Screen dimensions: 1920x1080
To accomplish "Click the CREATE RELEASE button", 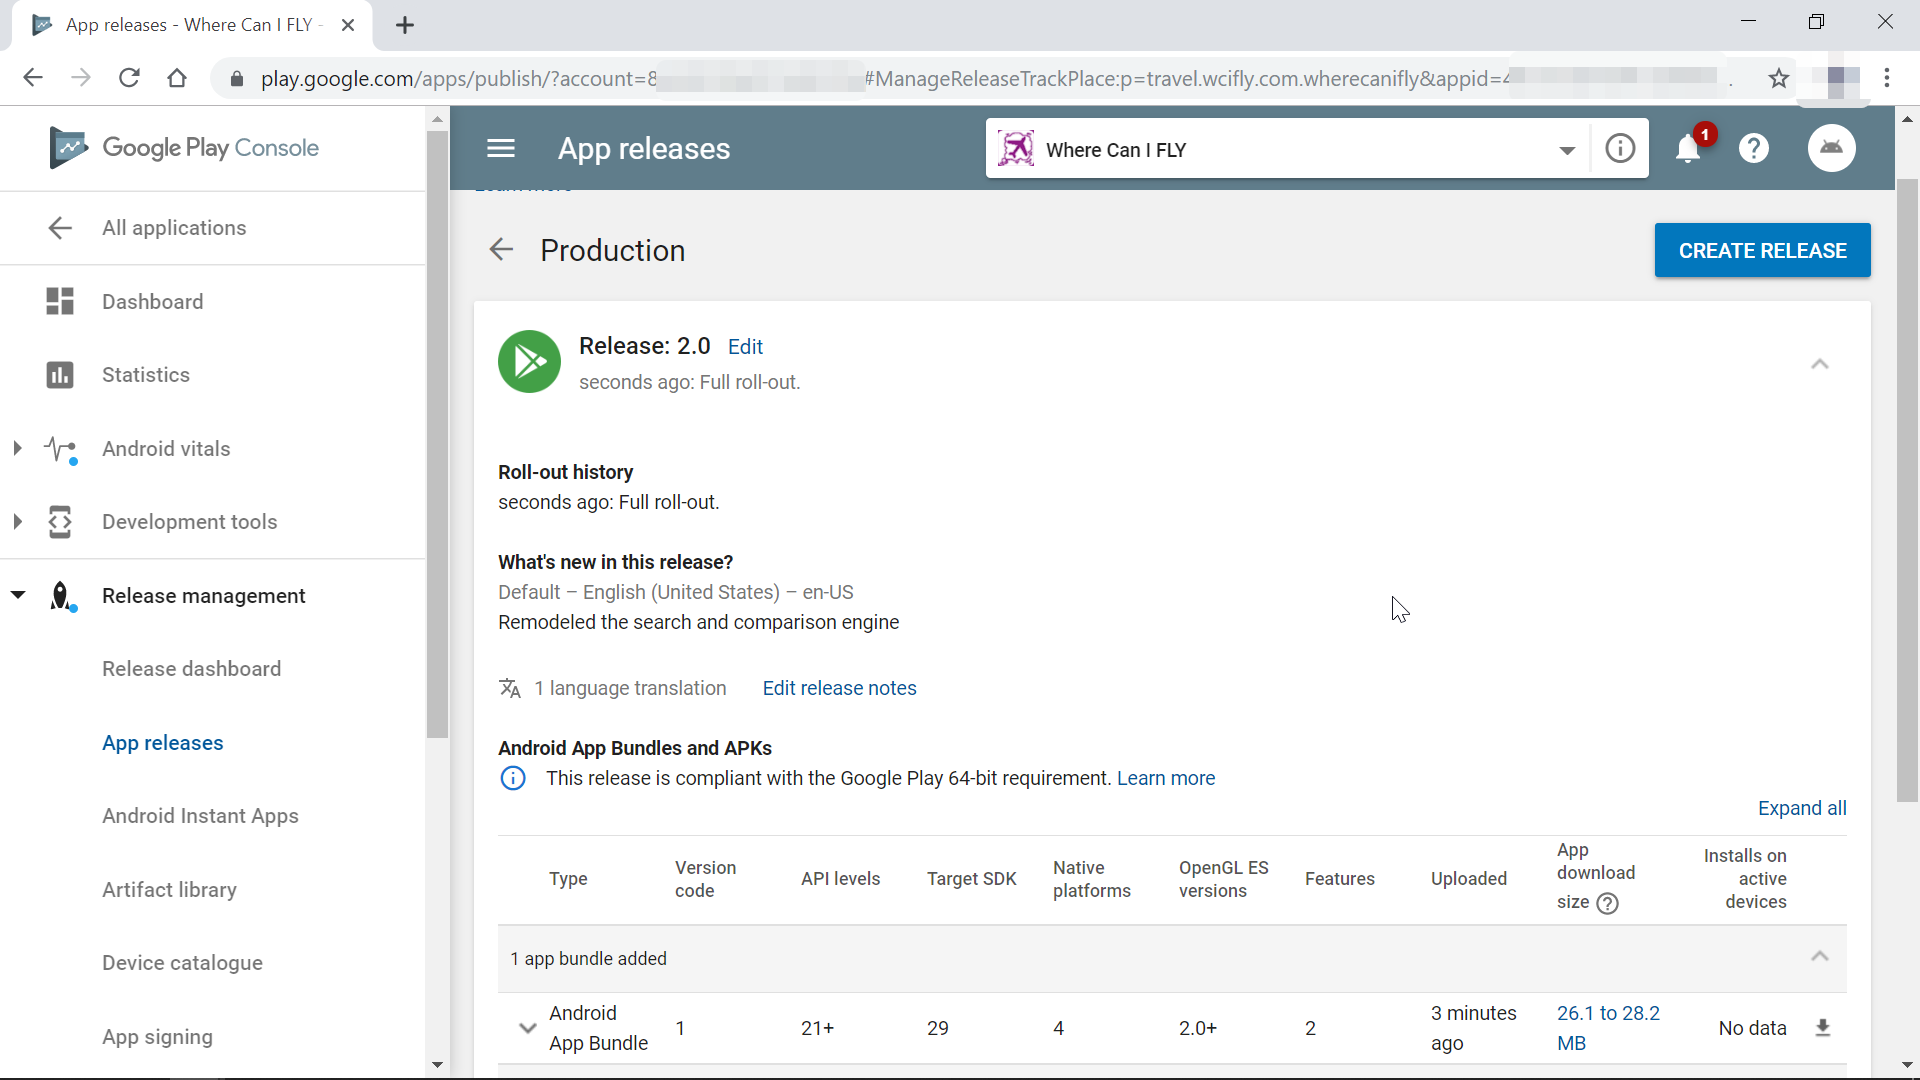I will [1762, 250].
